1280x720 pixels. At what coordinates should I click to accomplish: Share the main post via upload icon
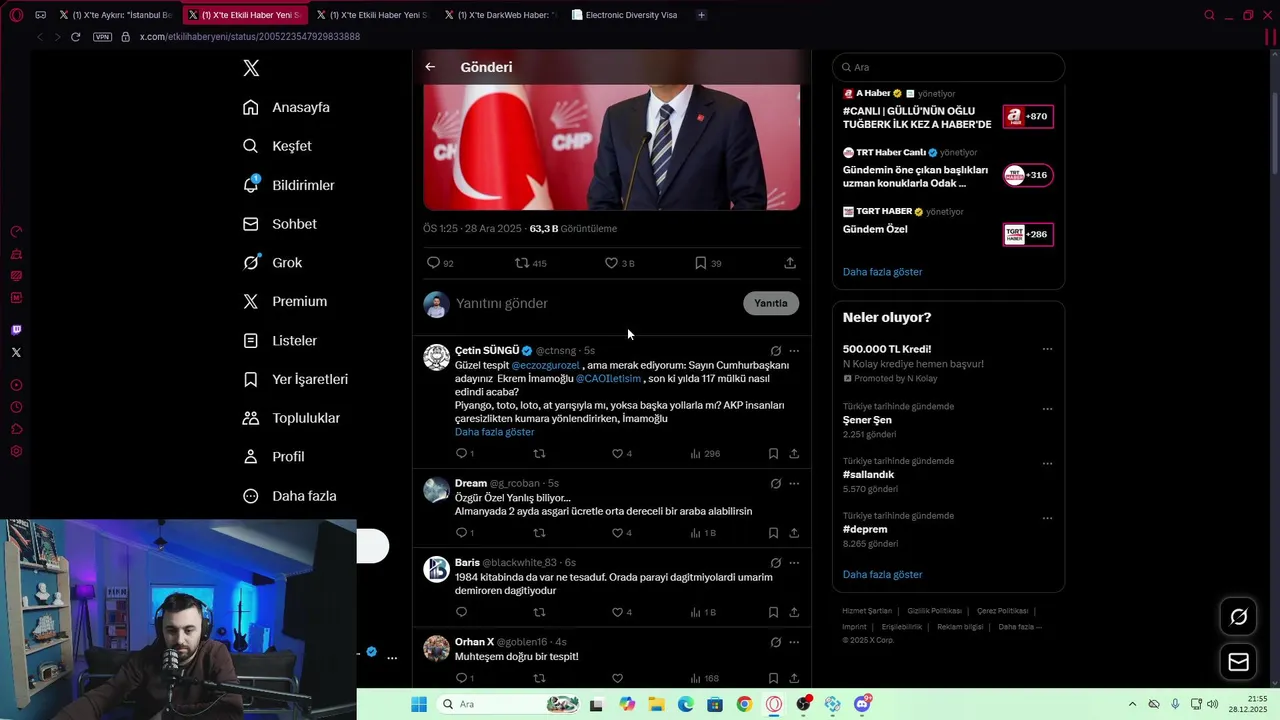click(x=790, y=263)
